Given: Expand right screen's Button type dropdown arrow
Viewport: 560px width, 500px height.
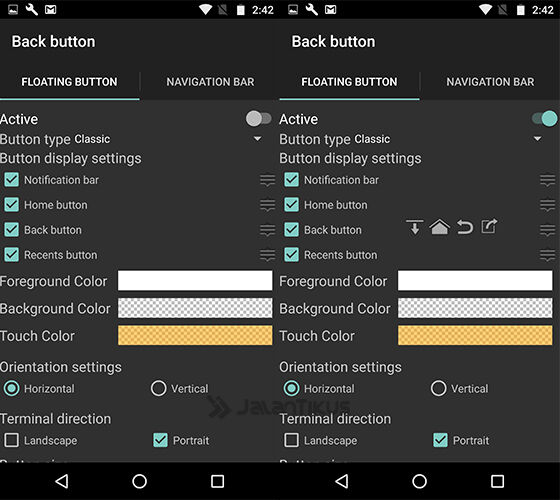Looking at the screenshot, I should (538, 139).
